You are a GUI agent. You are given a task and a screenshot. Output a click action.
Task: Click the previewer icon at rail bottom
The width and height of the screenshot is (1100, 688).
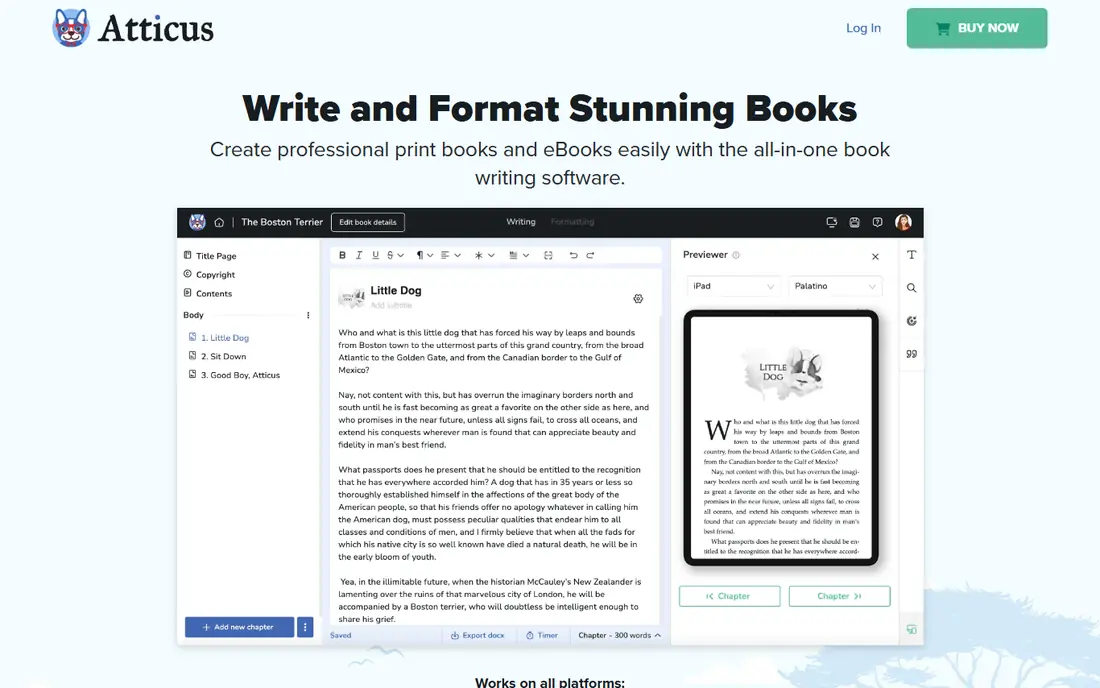click(911, 630)
